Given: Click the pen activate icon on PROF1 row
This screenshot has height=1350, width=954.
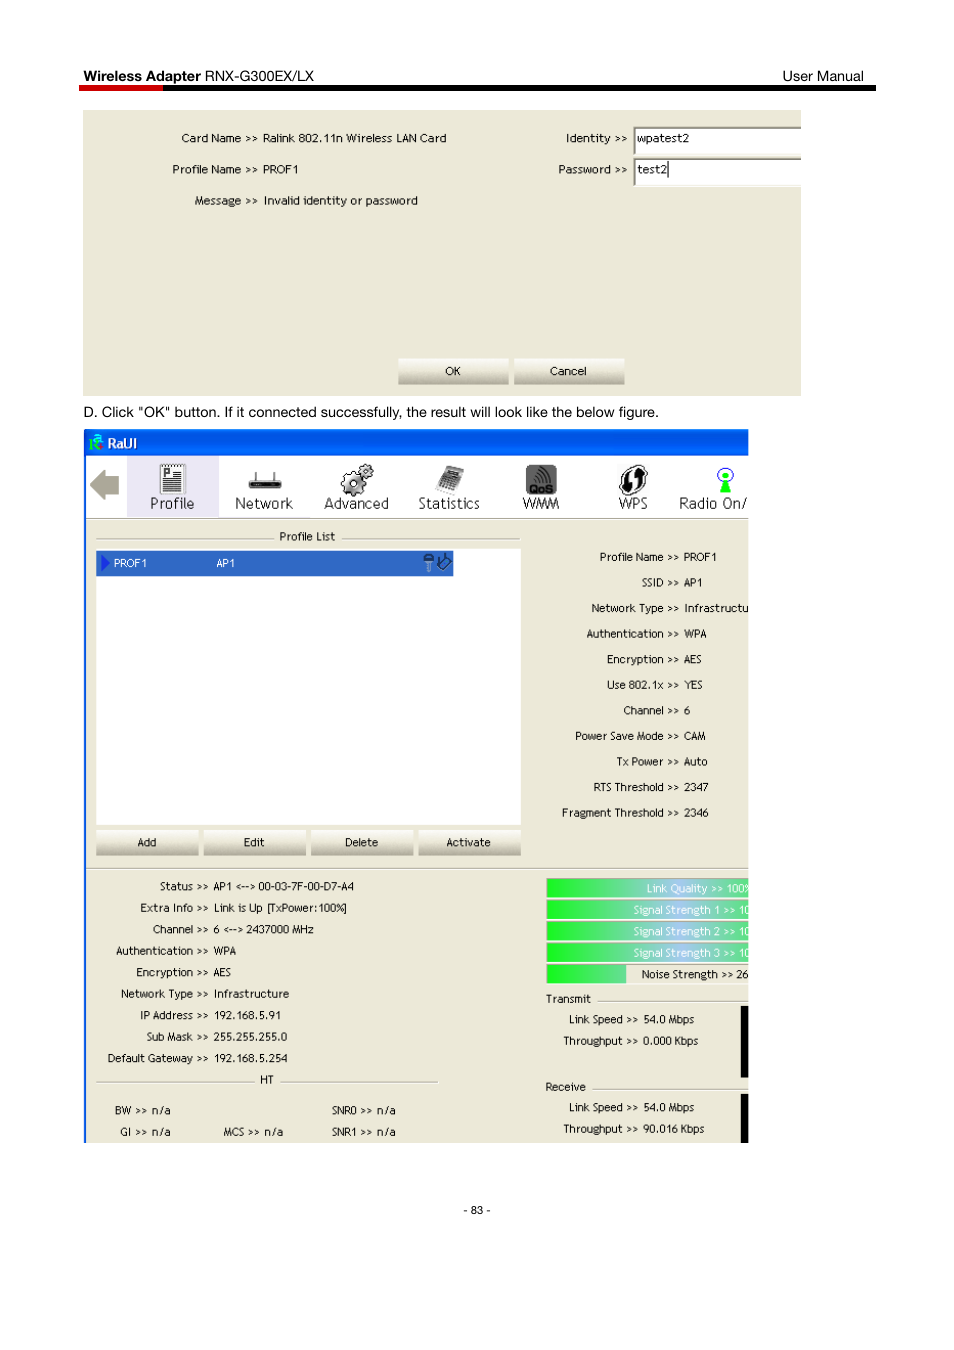Looking at the screenshot, I should (443, 562).
